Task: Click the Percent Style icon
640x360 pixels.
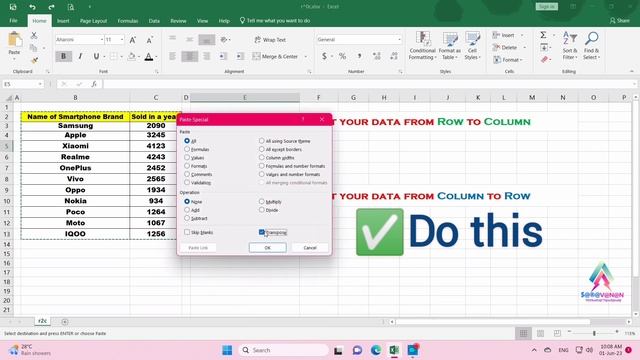Action: 342,56
